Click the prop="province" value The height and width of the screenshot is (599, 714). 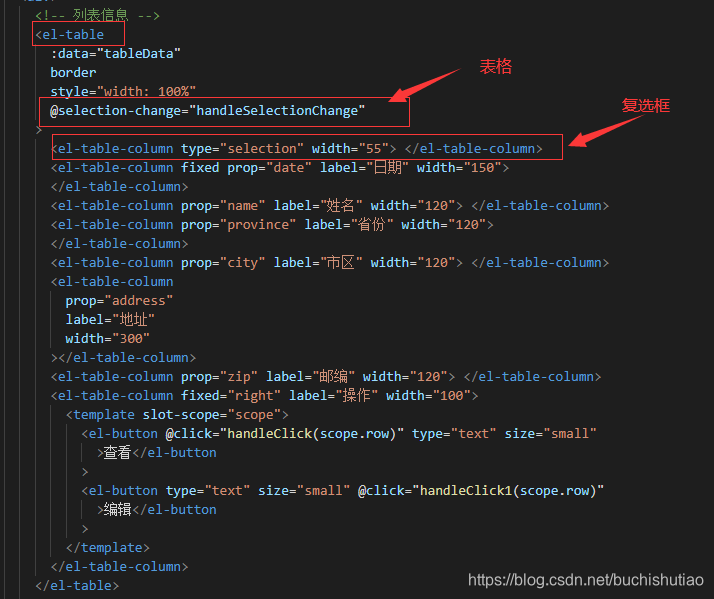[258, 225]
